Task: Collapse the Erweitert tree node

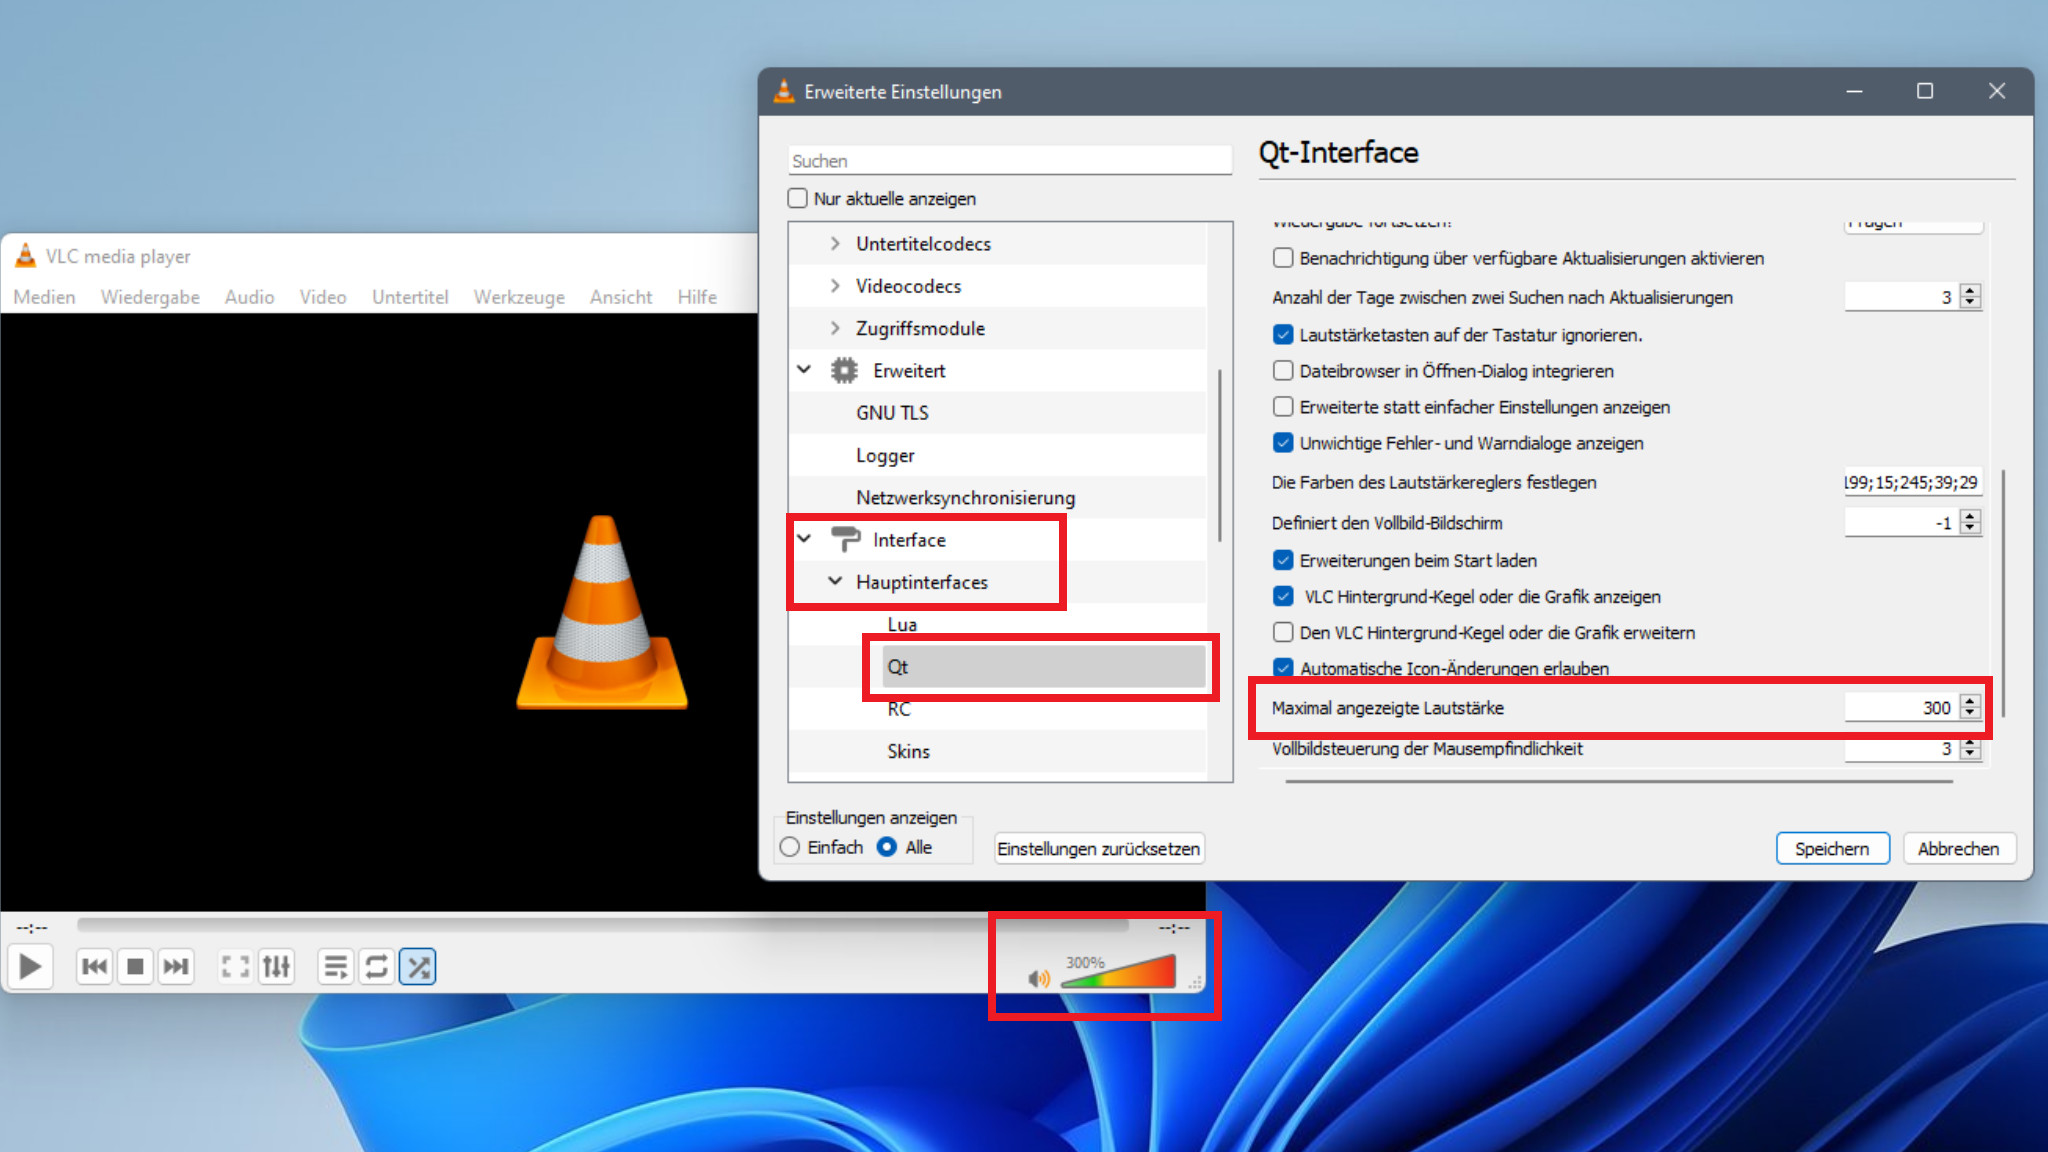Action: pyautogui.click(x=804, y=369)
